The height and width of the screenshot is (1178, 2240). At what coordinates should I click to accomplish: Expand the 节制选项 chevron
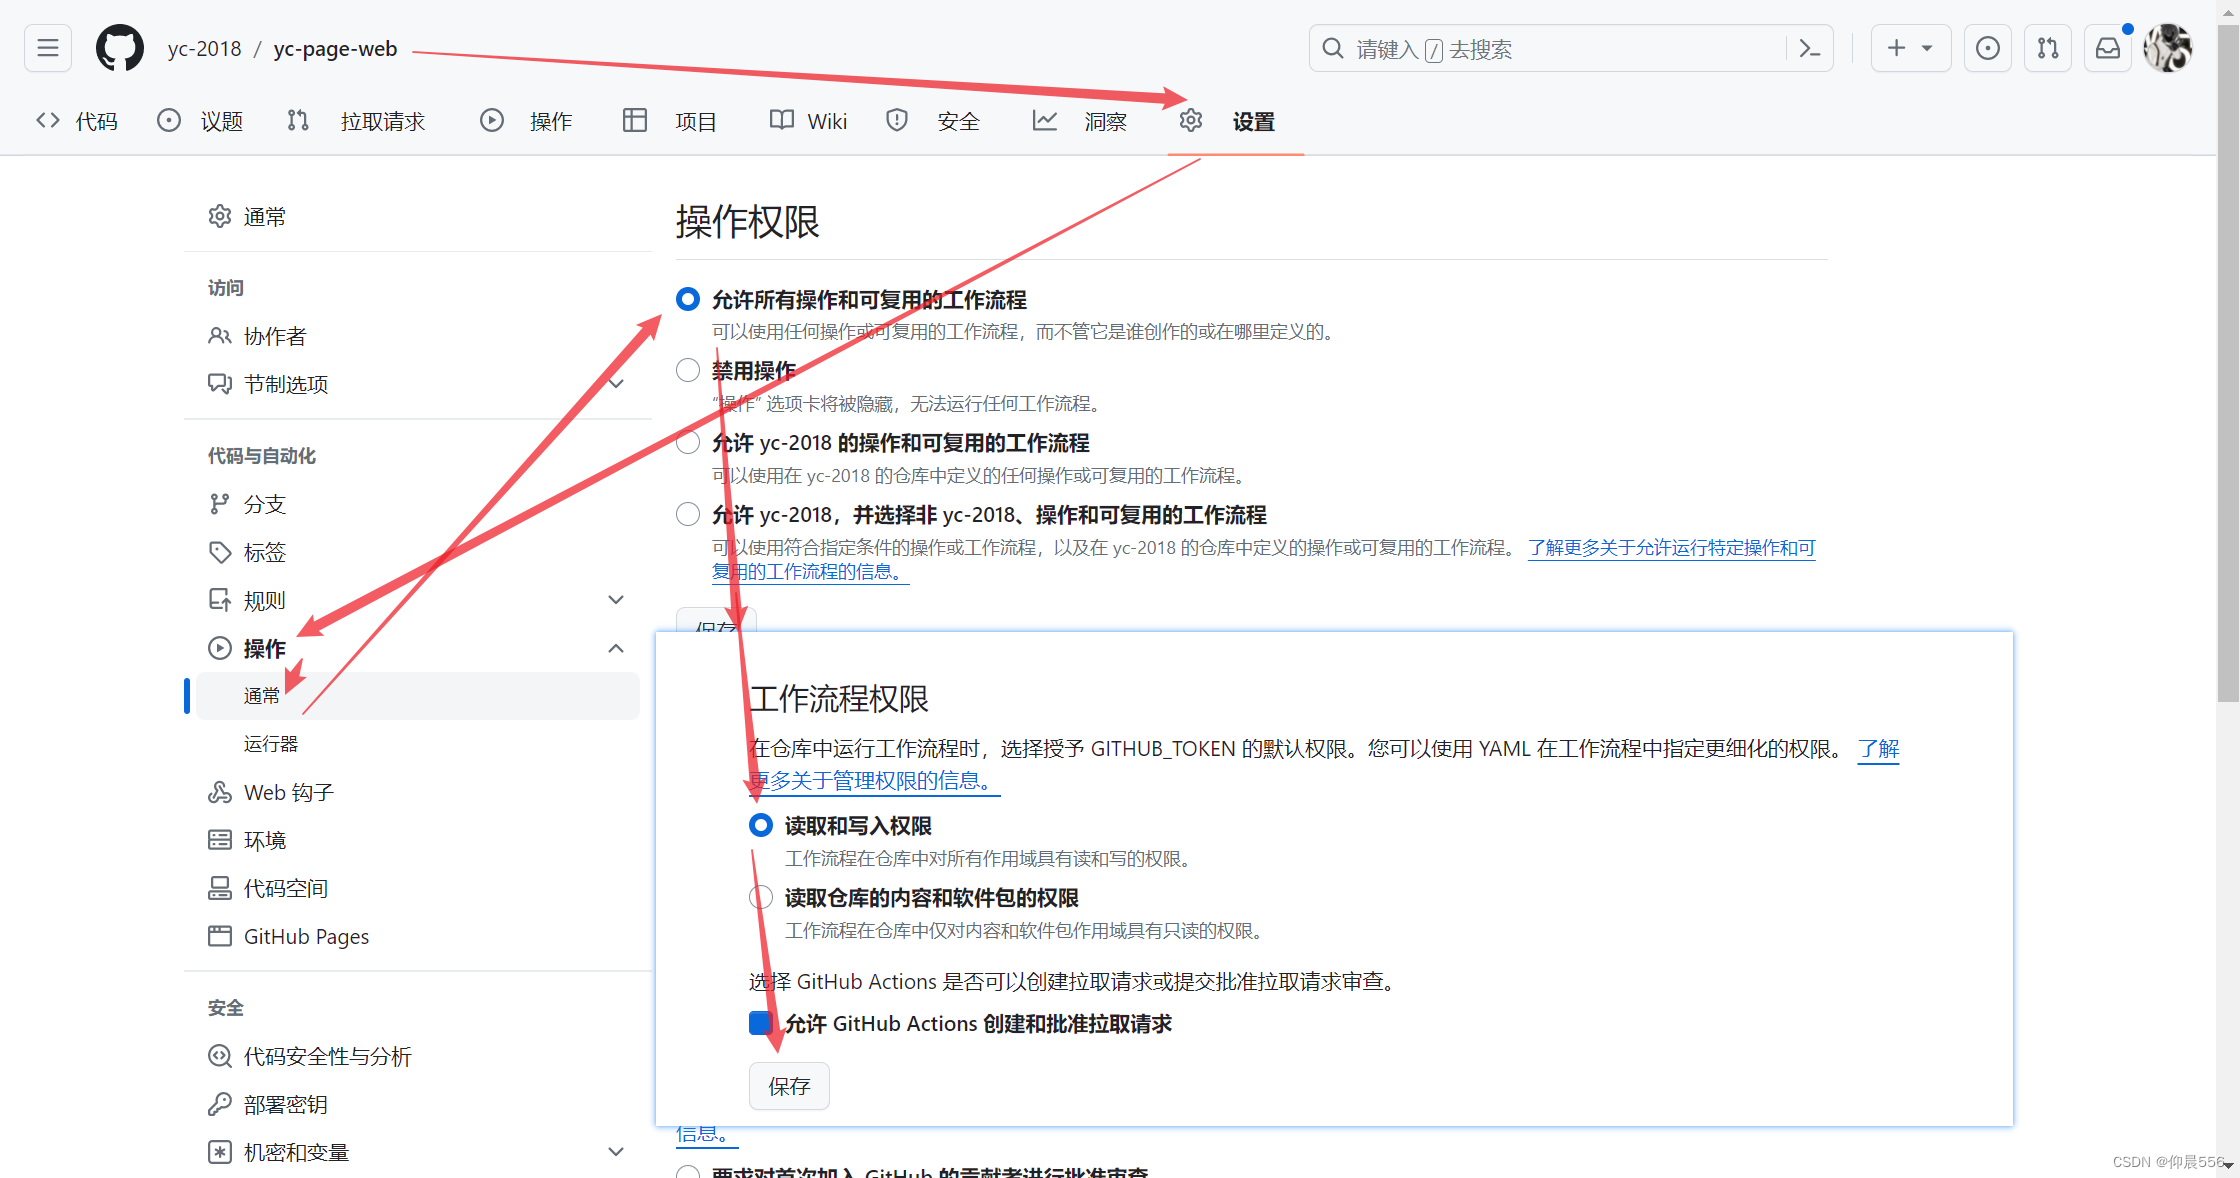tap(616, 384)
